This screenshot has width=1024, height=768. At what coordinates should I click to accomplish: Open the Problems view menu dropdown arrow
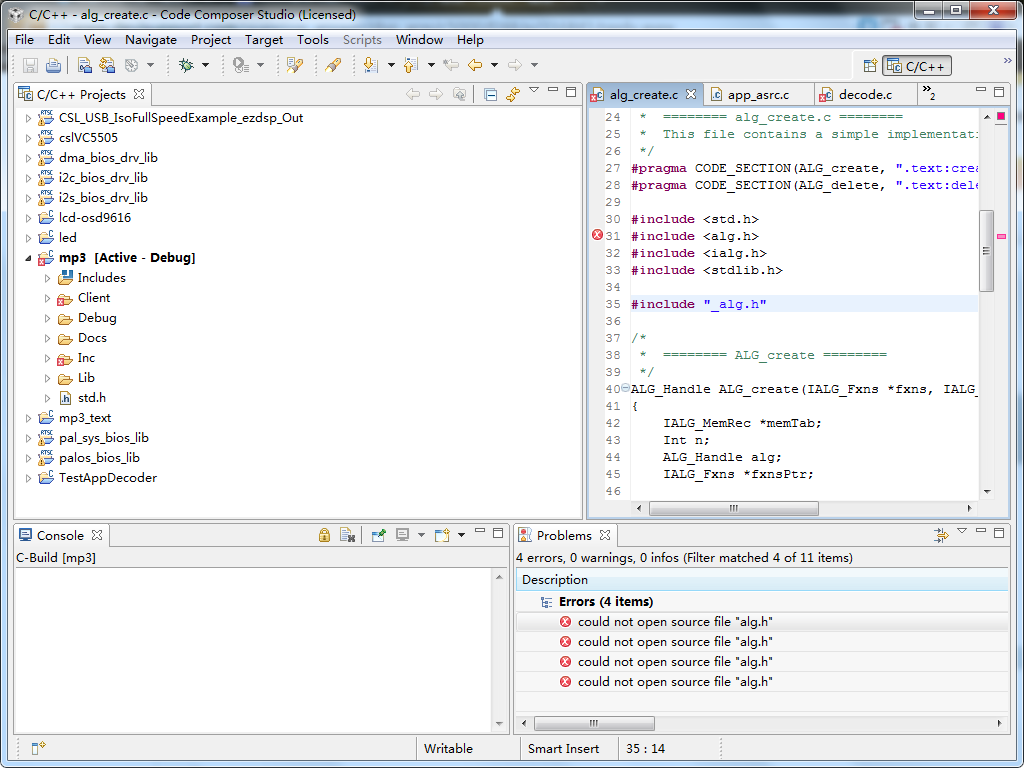pos(962,532)
